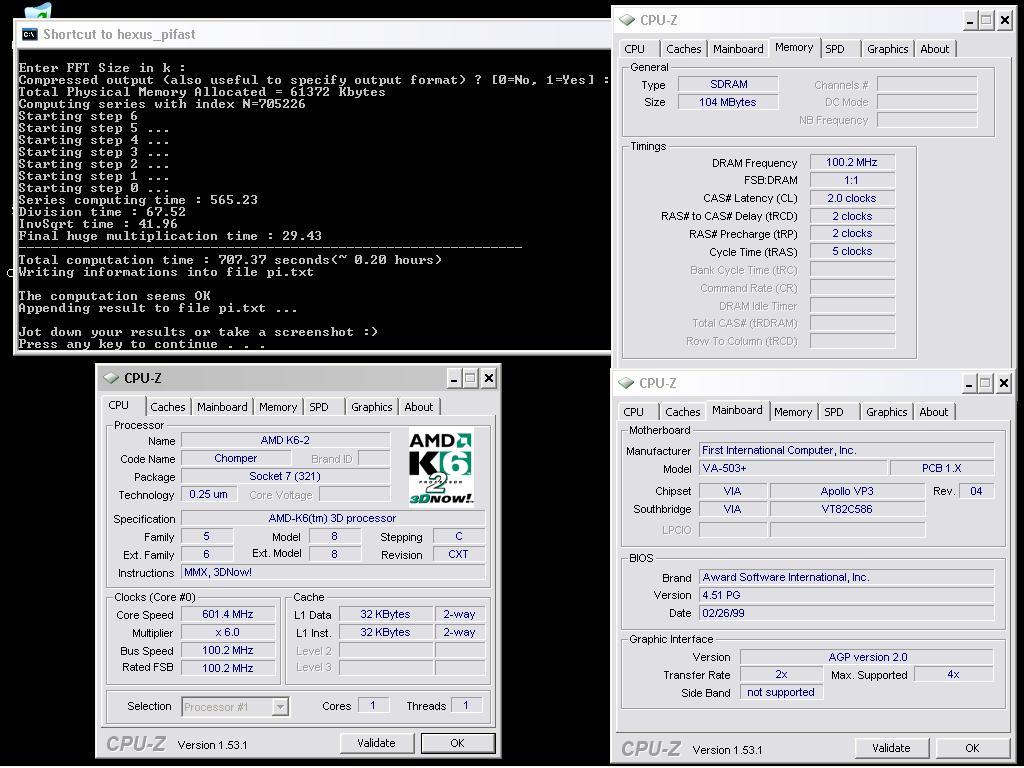Open the Caches tab in the Mainboard window
The image size is (1024, 768).
(682, 412)
